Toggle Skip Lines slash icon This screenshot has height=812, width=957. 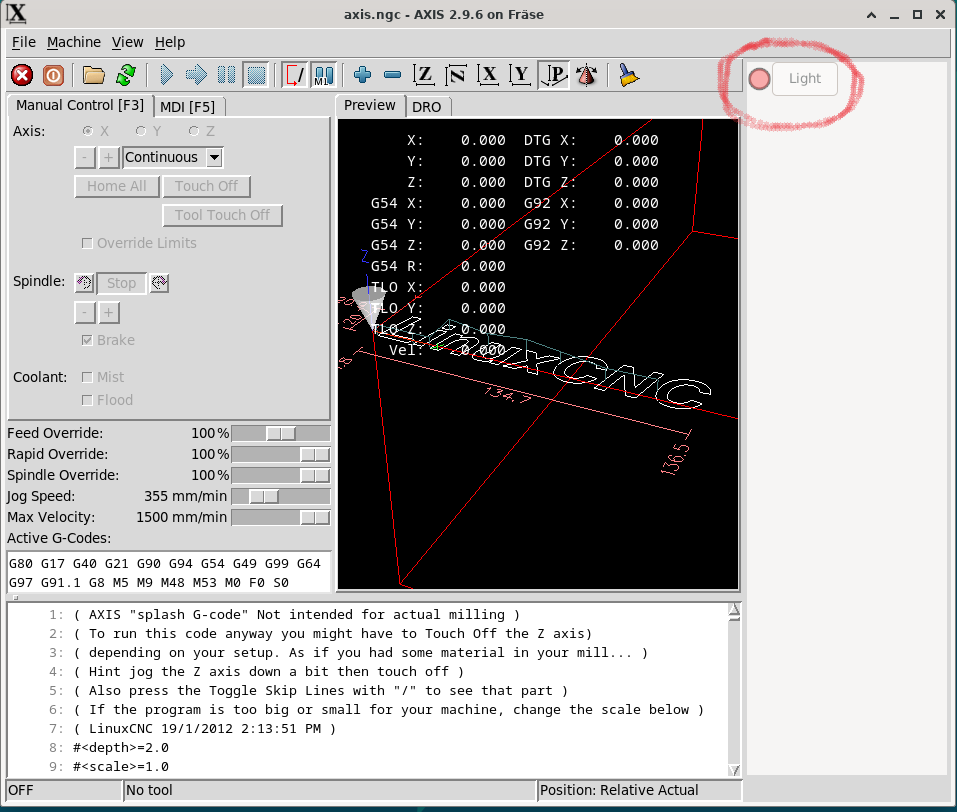pyautogui.click(x=294, y=75)
